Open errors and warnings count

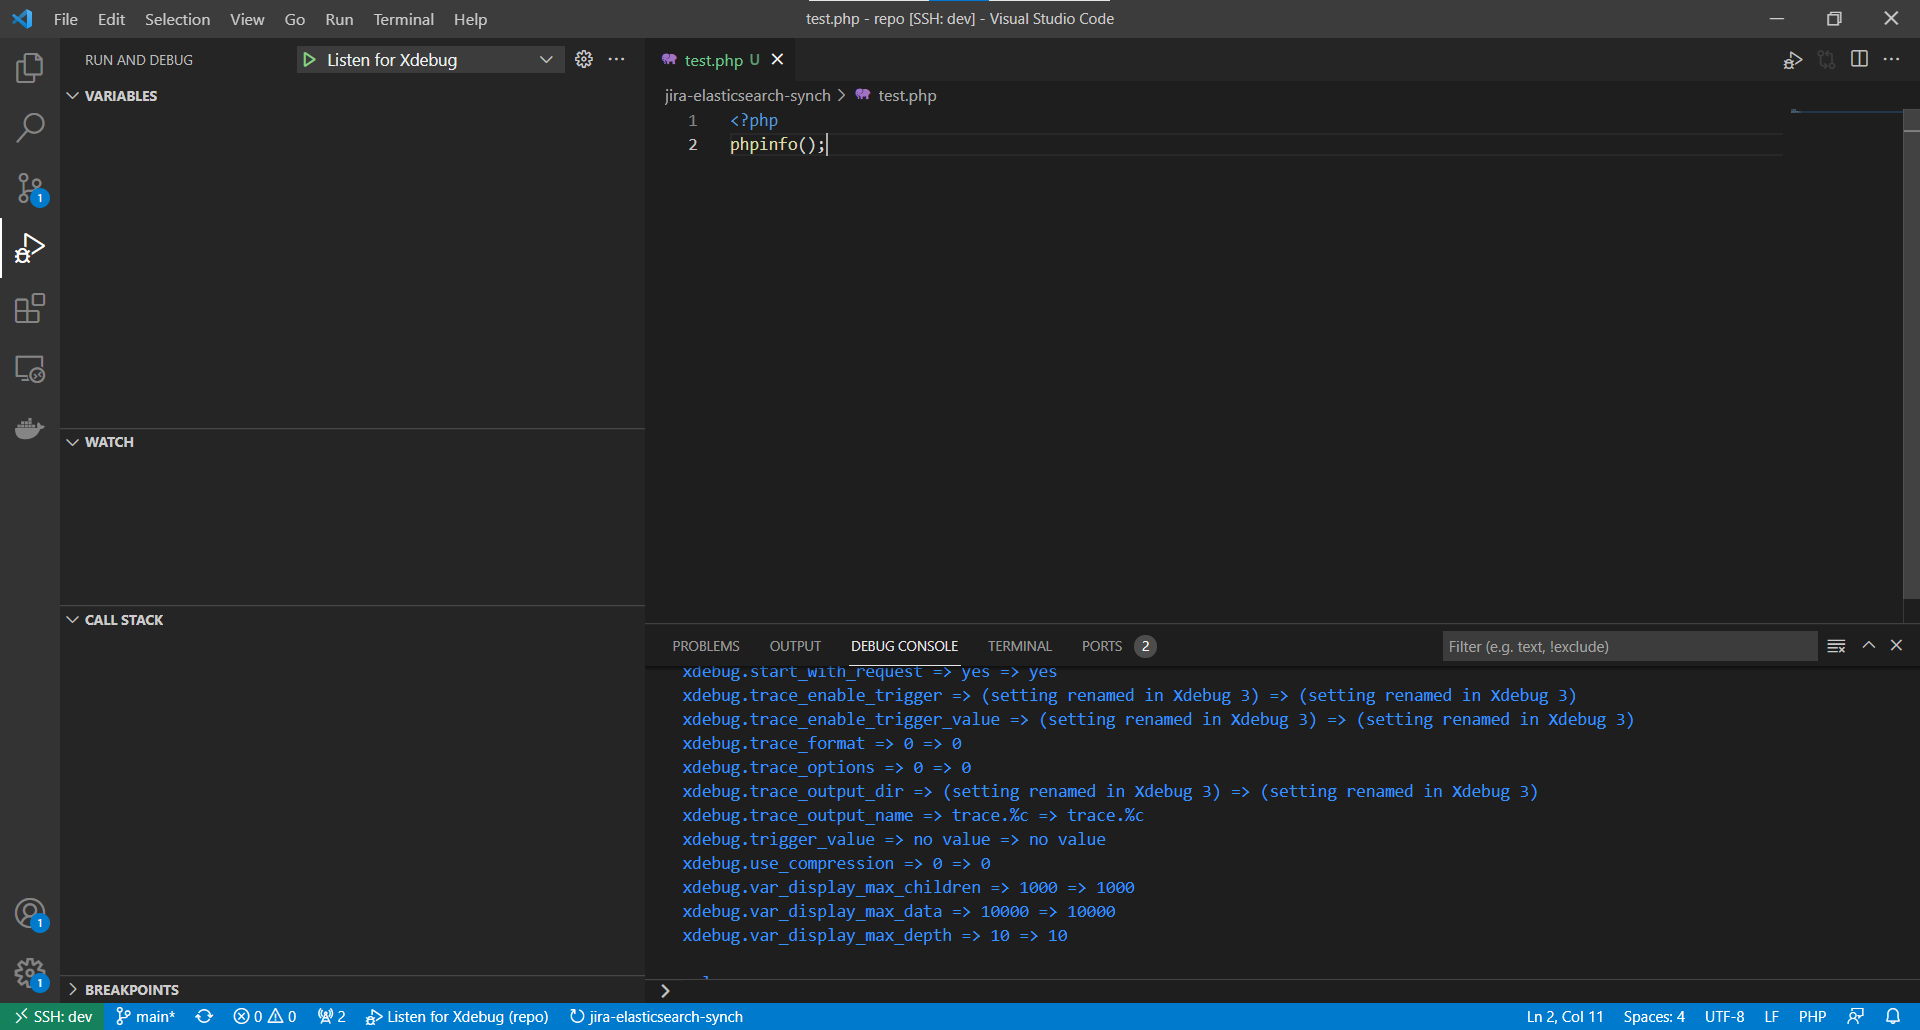(265, 1017)
